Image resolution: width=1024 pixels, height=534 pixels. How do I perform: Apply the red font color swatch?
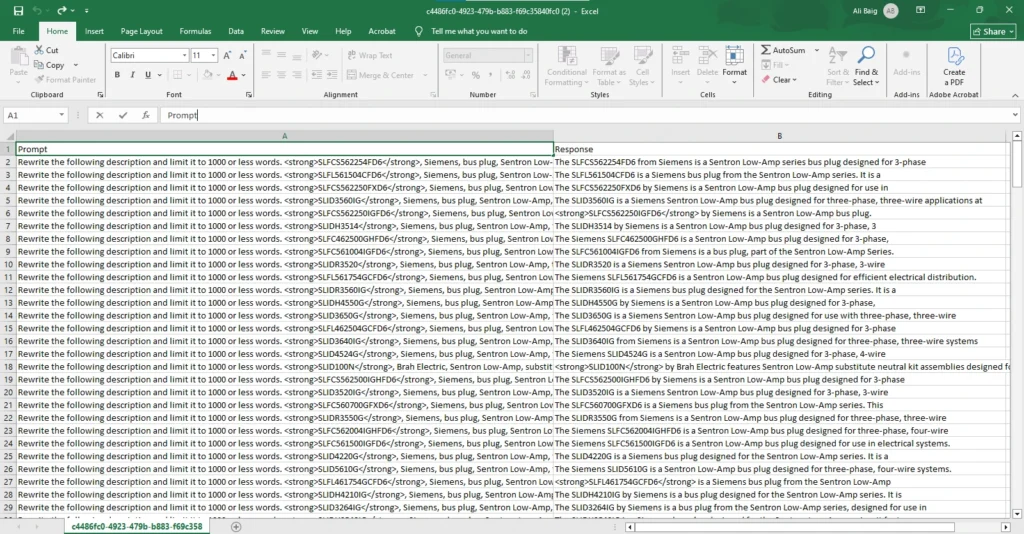tap(232, 75)
